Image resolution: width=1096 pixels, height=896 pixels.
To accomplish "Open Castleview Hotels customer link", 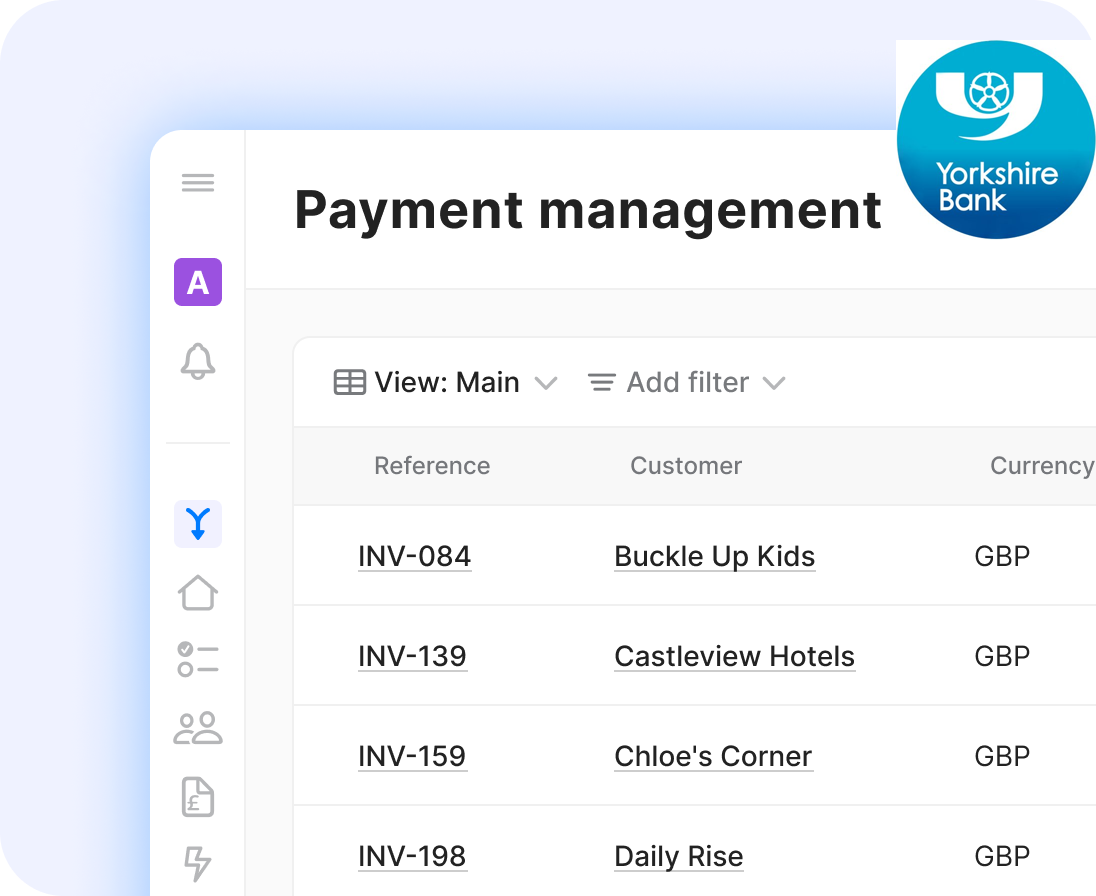I will click(734, 656).
